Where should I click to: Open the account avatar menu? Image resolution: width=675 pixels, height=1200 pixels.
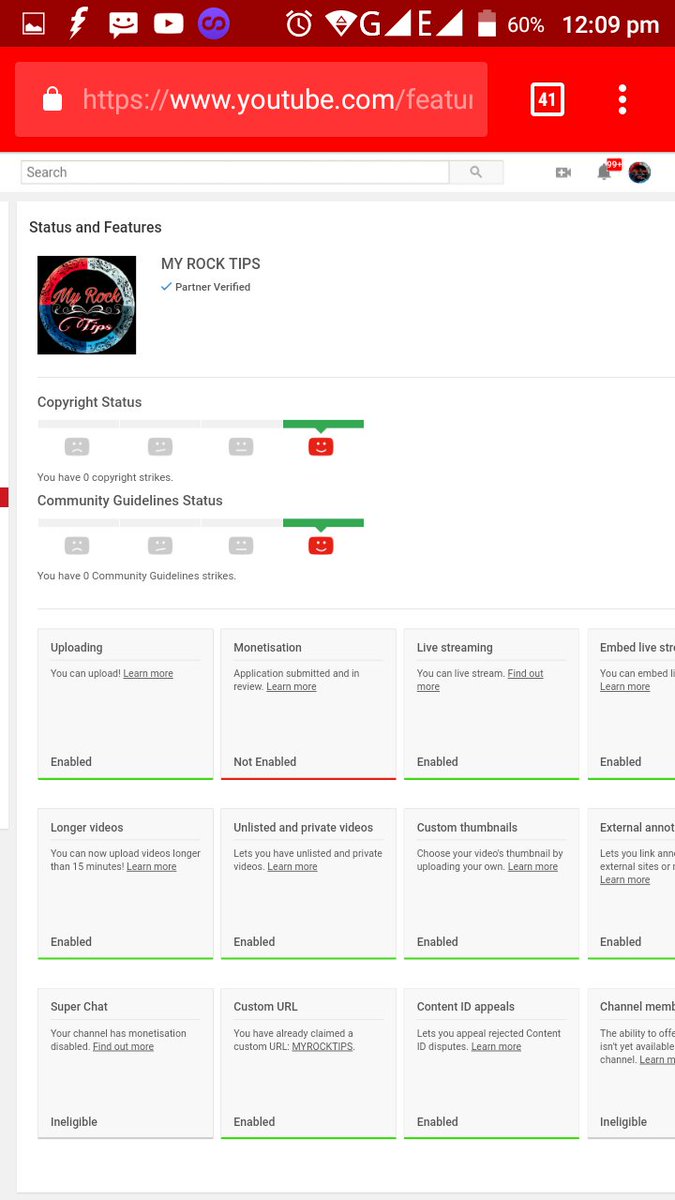[640, 172]
